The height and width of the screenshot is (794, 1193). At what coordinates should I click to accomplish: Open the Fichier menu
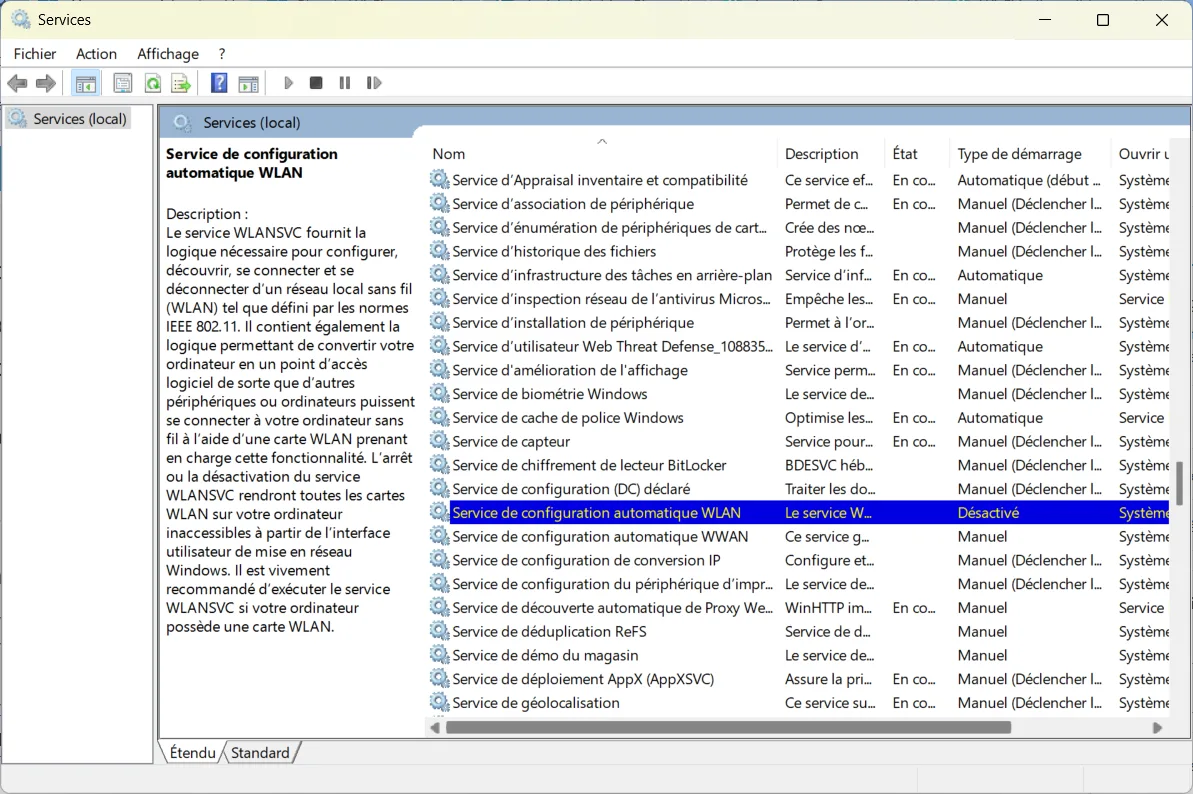(34, 53)
